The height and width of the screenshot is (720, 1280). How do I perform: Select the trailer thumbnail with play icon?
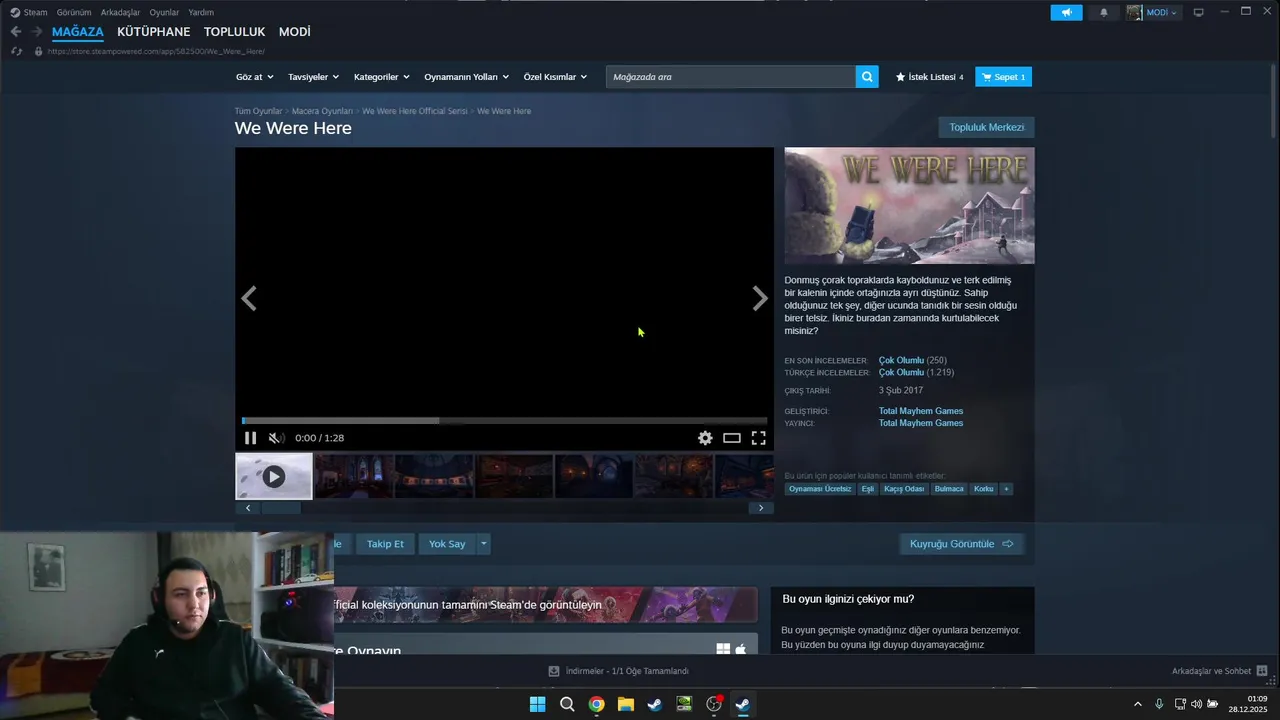click(273, 477)
